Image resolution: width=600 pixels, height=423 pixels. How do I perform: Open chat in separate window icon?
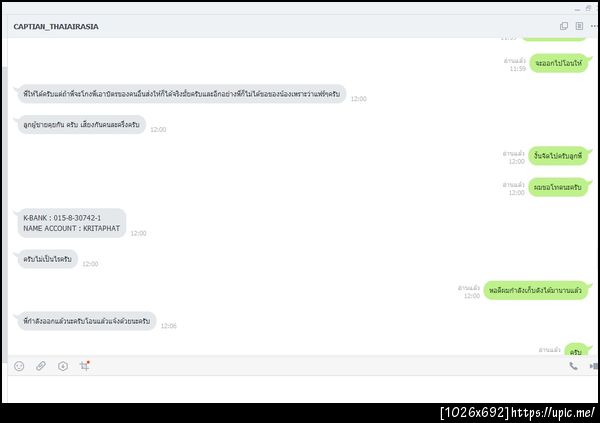[x=564, y=26]
